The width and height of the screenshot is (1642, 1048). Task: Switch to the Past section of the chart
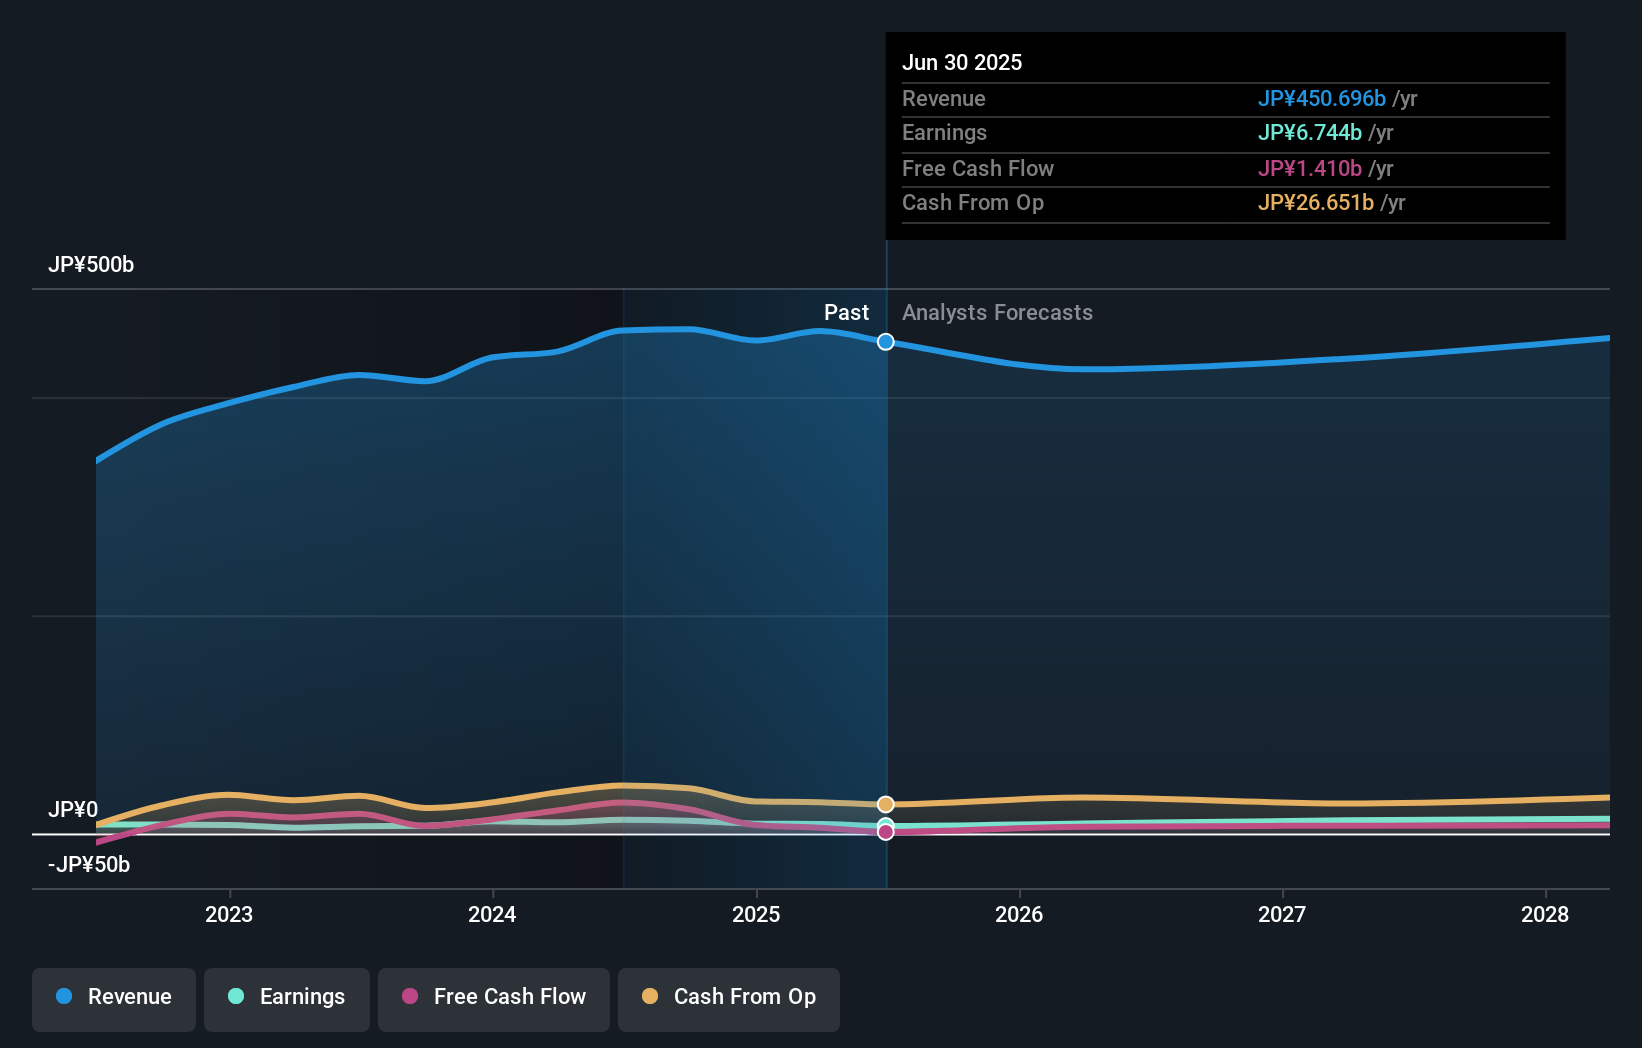847,312
